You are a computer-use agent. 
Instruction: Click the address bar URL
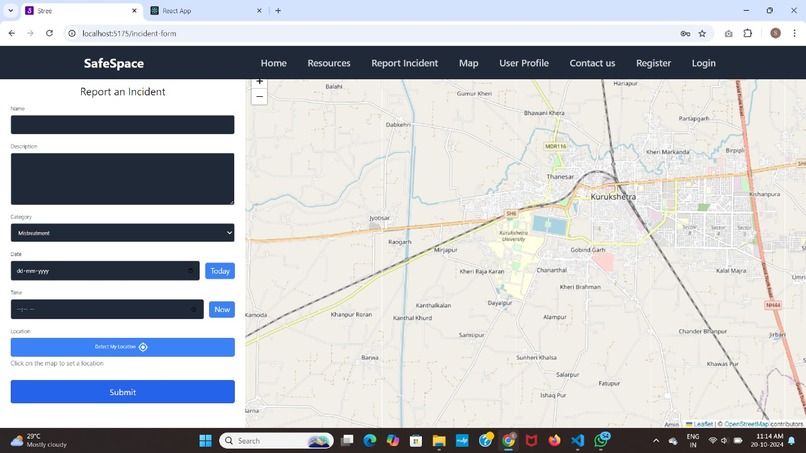tap(129, 33)
